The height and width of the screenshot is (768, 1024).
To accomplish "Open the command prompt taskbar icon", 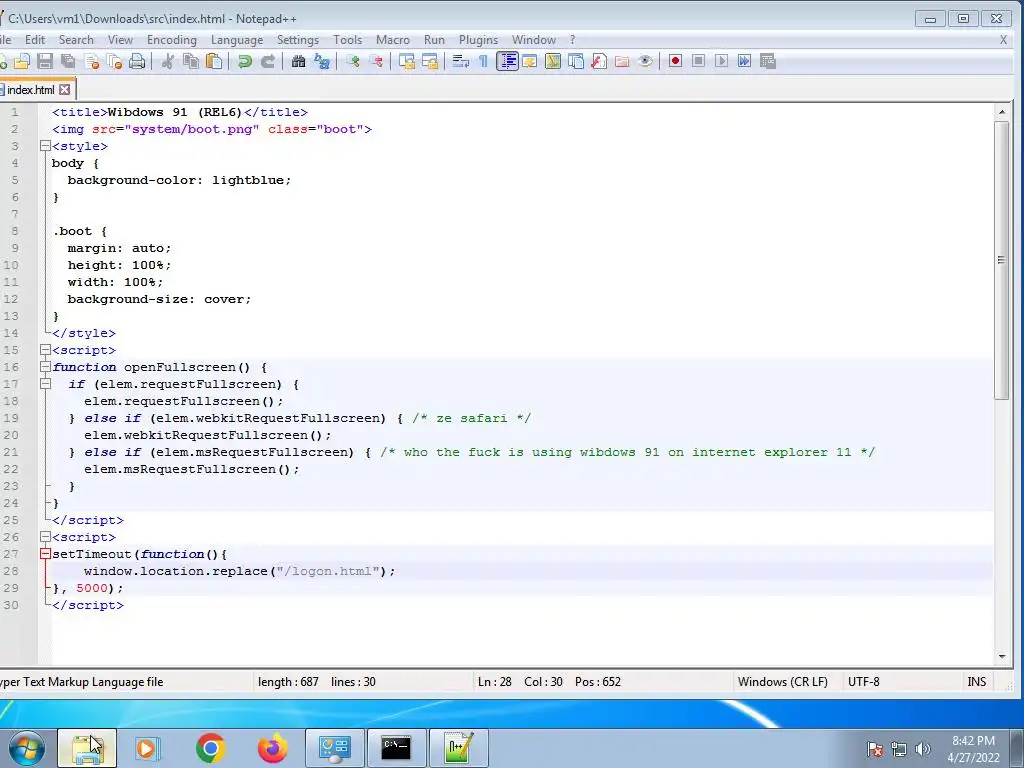I will (396, 748).
